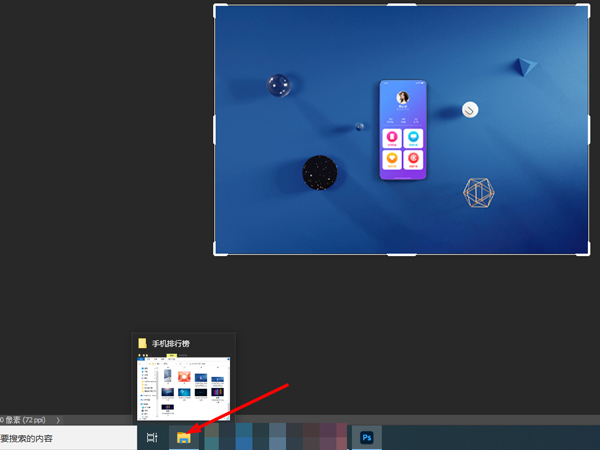Open File Explorer from the taskbar

tap(183, 437)
